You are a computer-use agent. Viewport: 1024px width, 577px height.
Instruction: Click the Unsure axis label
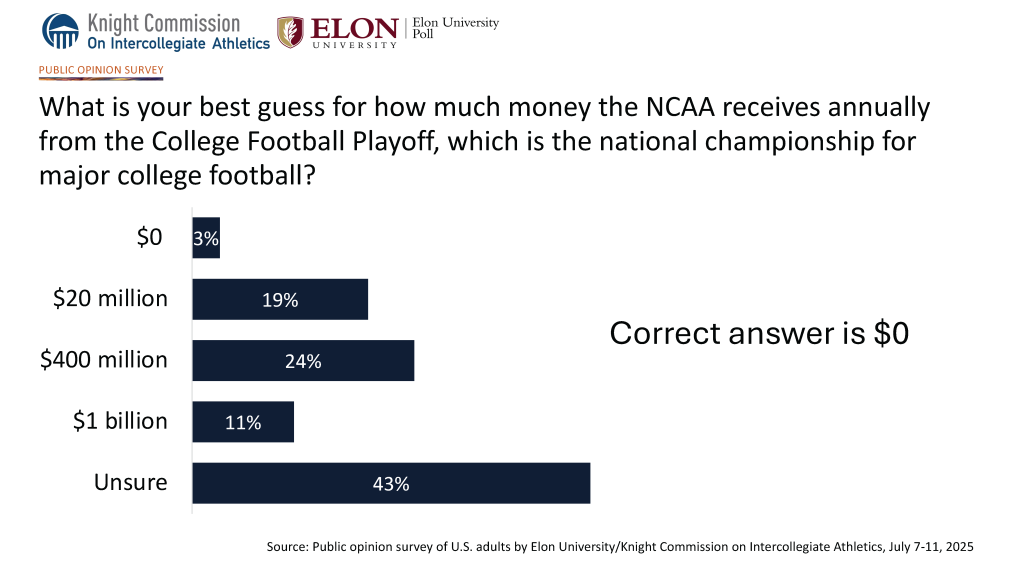click(131, 482)
